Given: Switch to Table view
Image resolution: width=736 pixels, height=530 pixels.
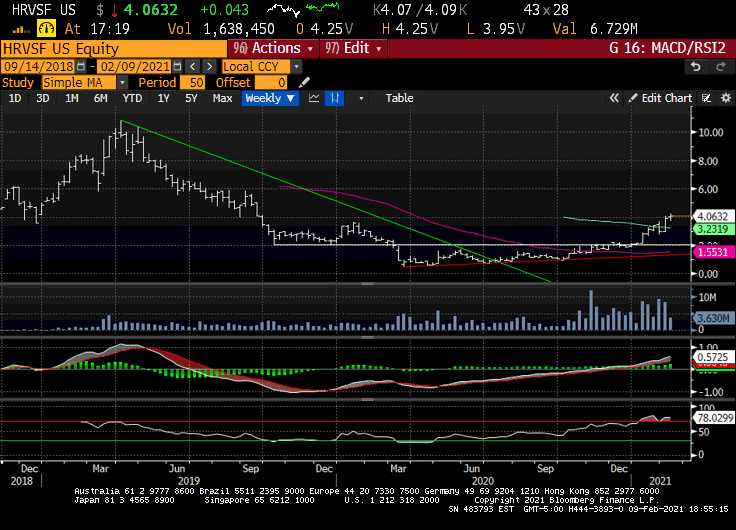Looking at the screenshot, I should pos(399,98).
